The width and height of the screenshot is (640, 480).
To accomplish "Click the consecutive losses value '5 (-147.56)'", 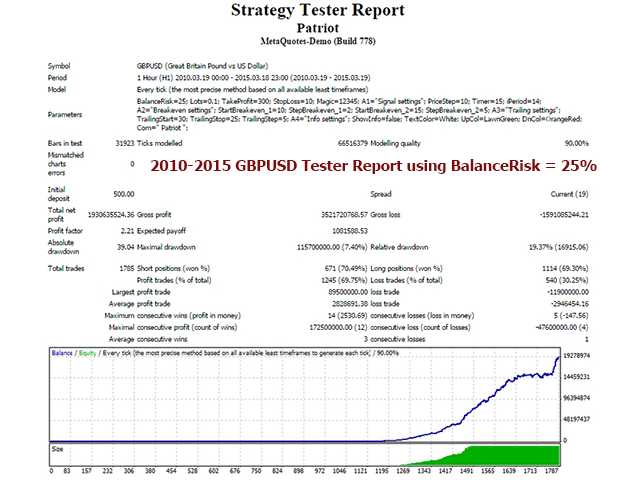I will pos(571,316).
